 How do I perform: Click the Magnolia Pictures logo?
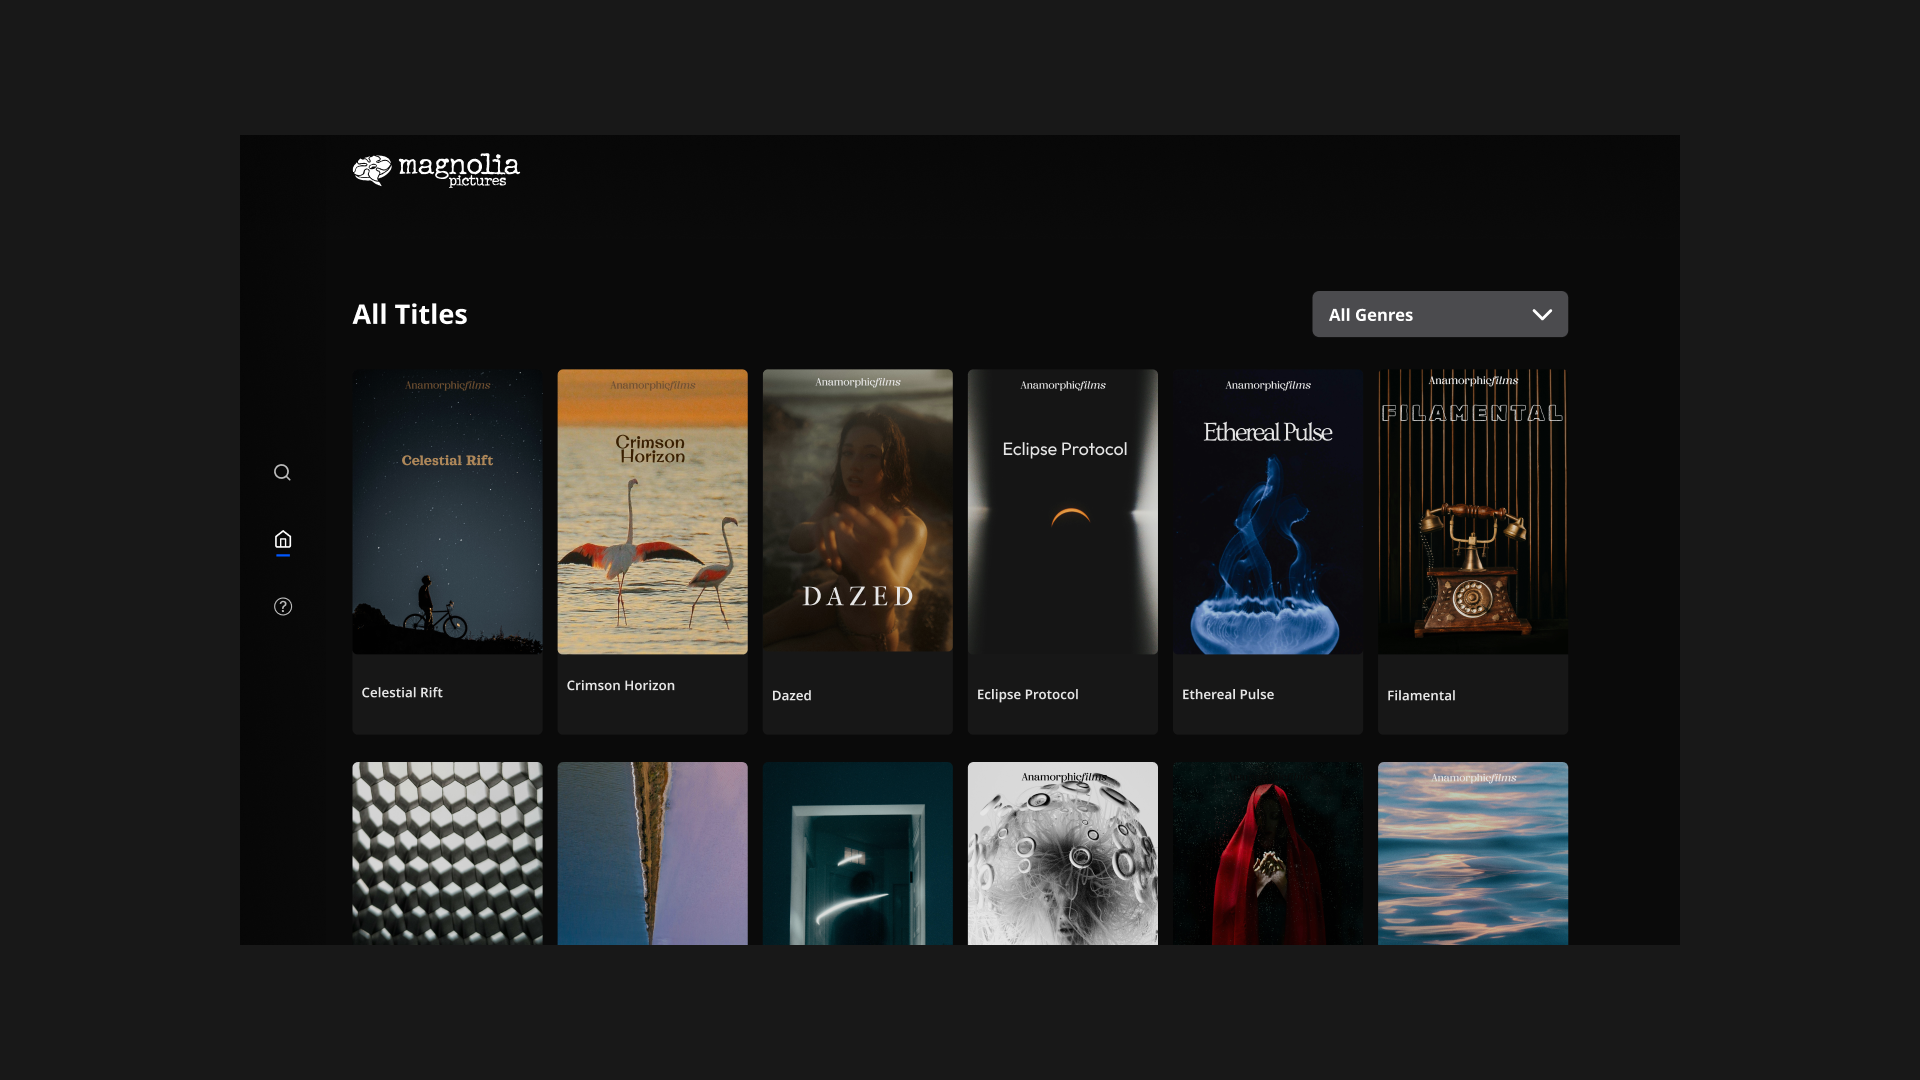436,170
